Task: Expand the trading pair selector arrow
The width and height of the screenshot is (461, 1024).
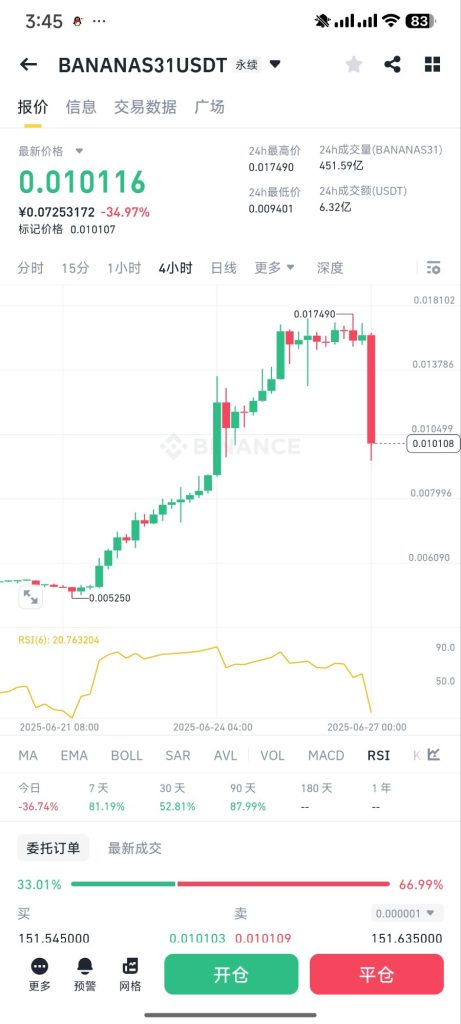Action: (275, 64)
